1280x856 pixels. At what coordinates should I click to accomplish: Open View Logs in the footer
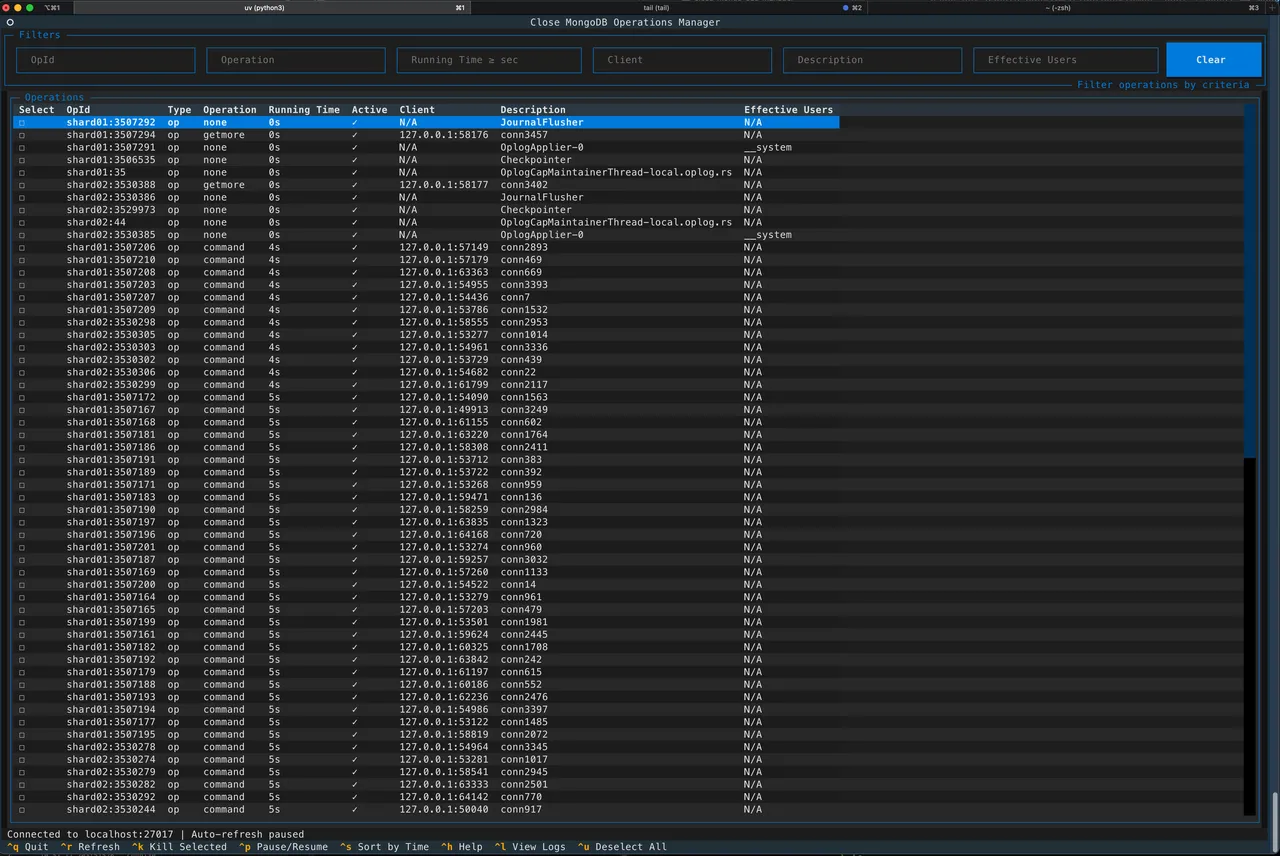[530, 847]
